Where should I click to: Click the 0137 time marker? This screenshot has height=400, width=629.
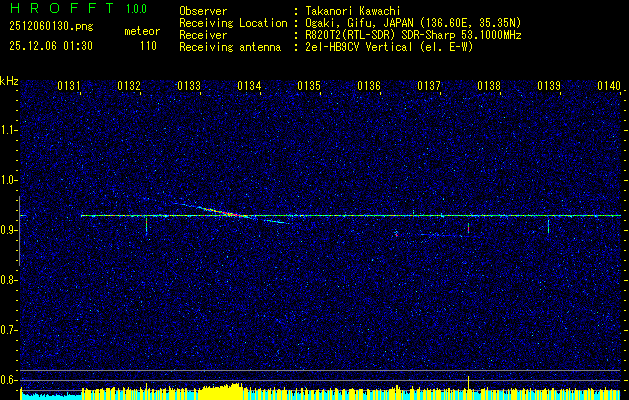pos(429,85)
